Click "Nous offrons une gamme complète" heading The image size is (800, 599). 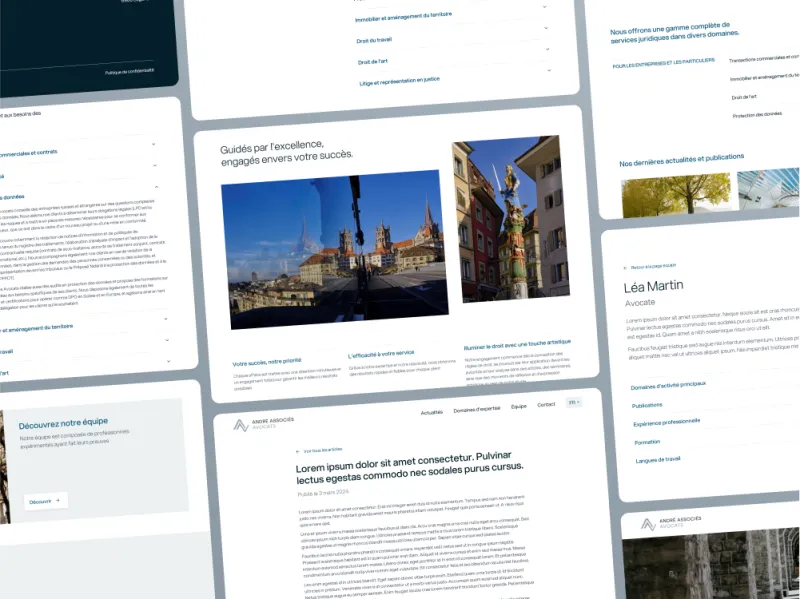coord(674,33)
